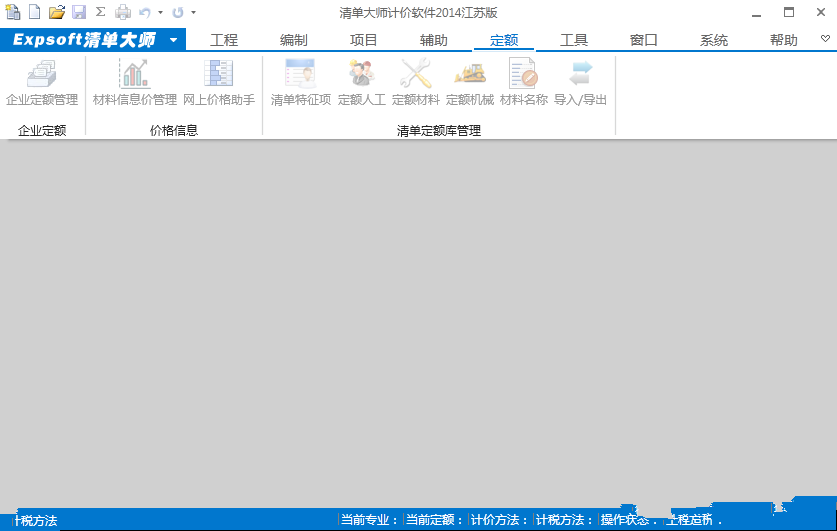Click the 价格信息 group label
This screenshot has height=531, width=837.
click(173, 130)
